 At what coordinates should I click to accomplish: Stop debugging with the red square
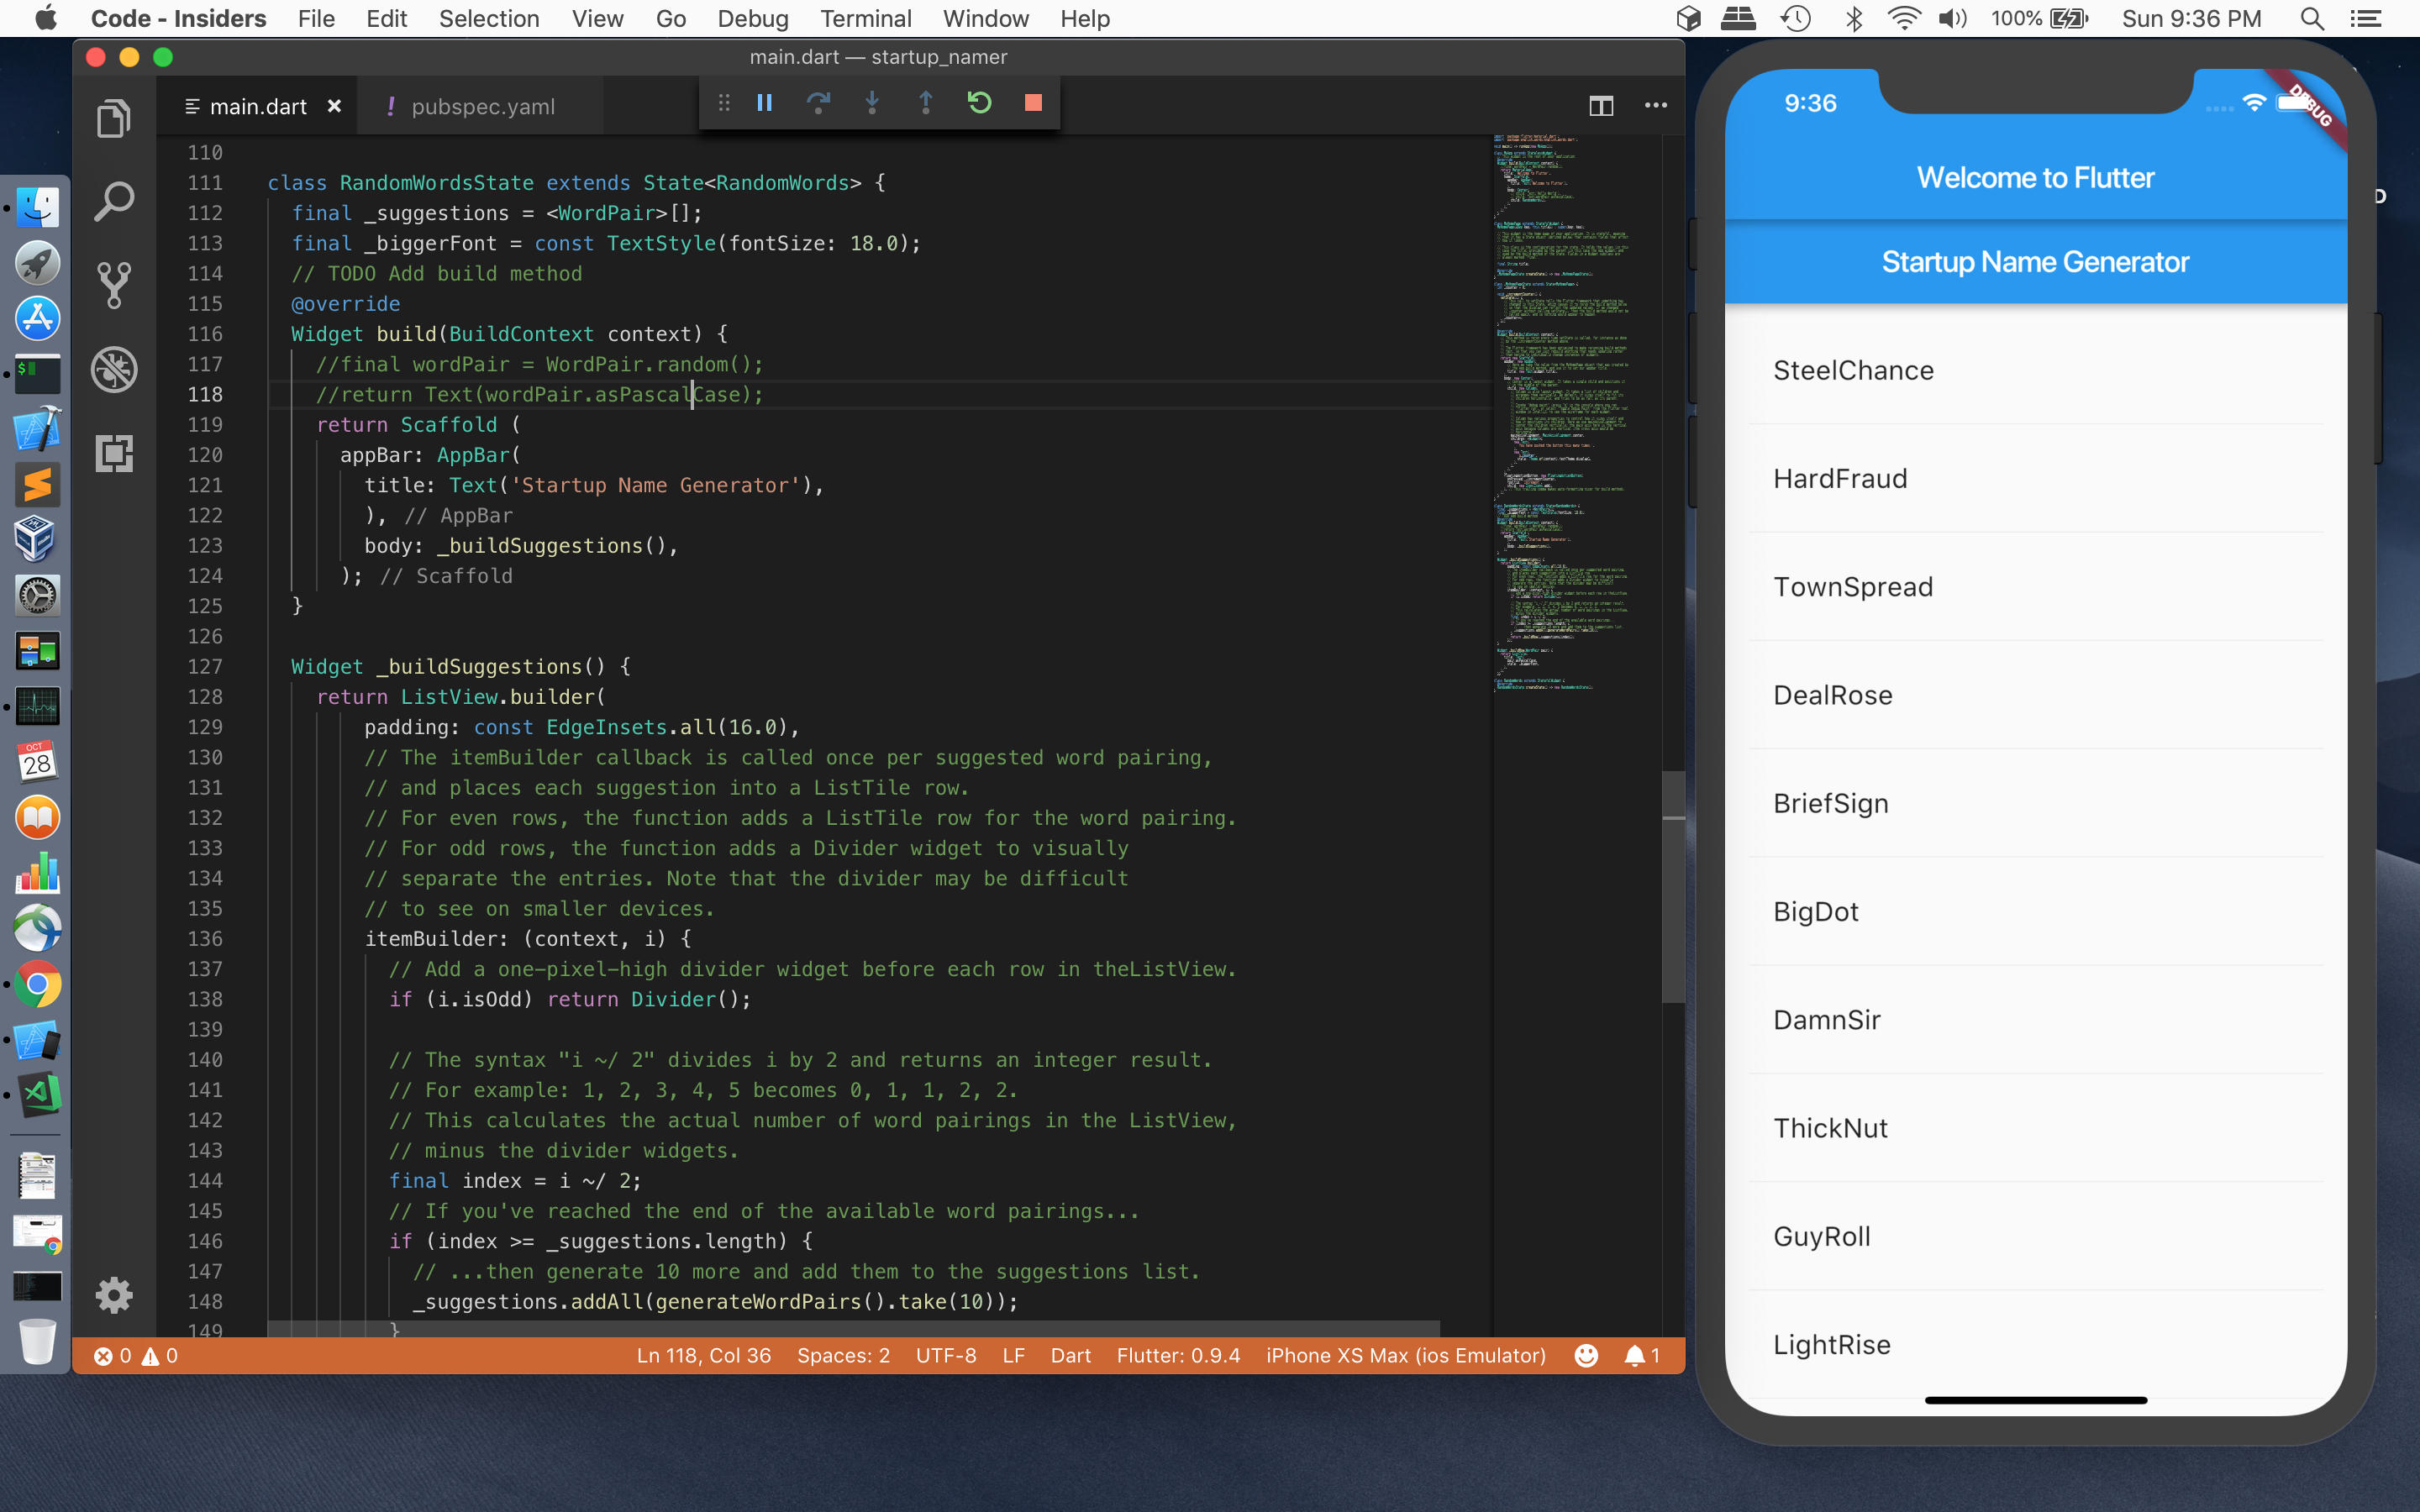1033,103
